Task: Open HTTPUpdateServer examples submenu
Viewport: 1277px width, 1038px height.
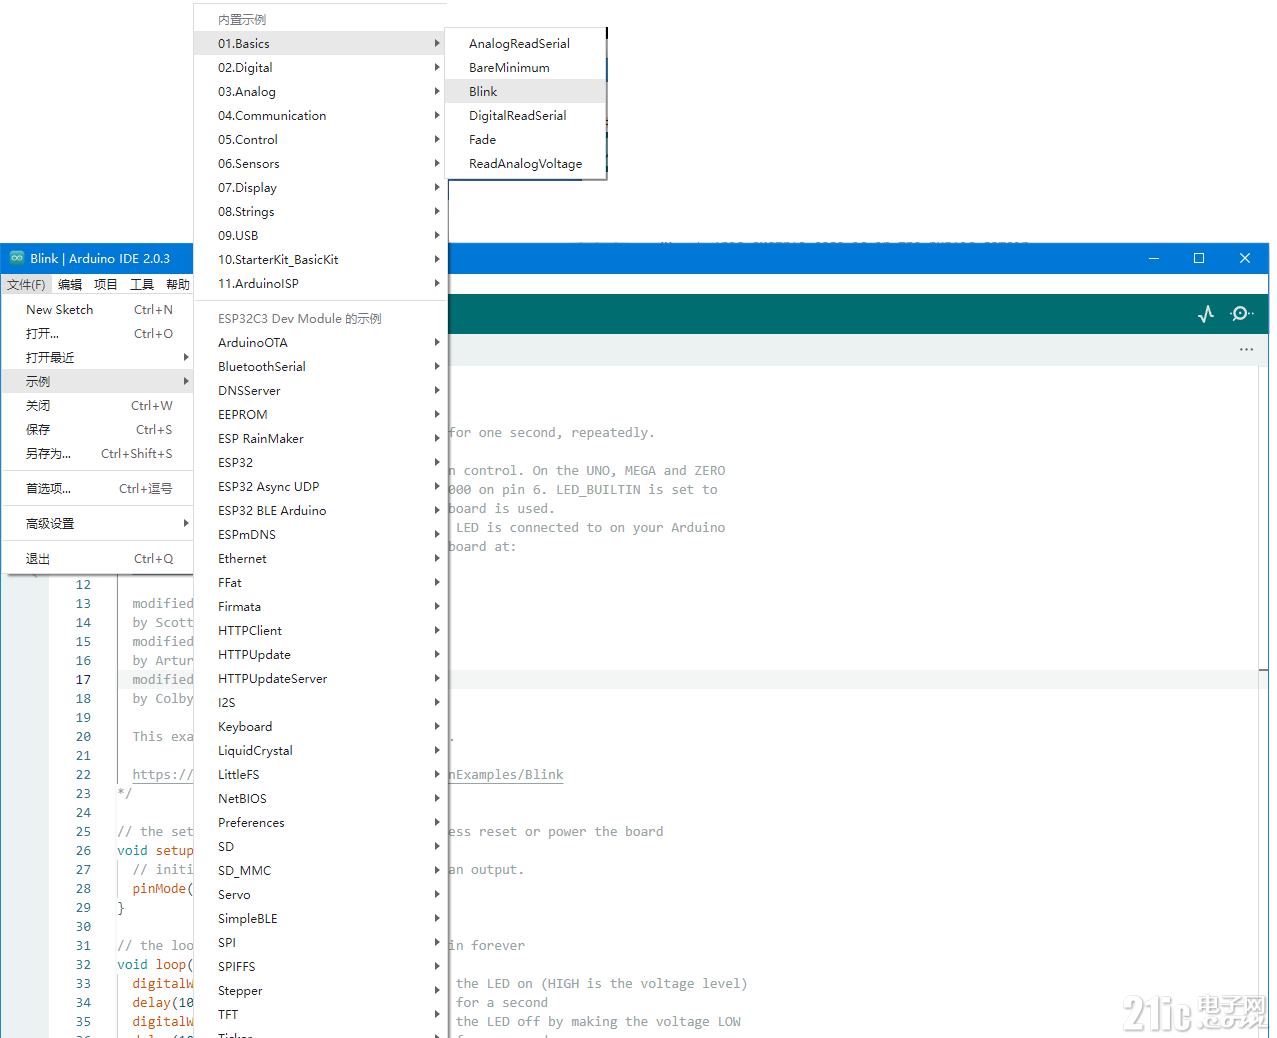Action: point(320,679)
